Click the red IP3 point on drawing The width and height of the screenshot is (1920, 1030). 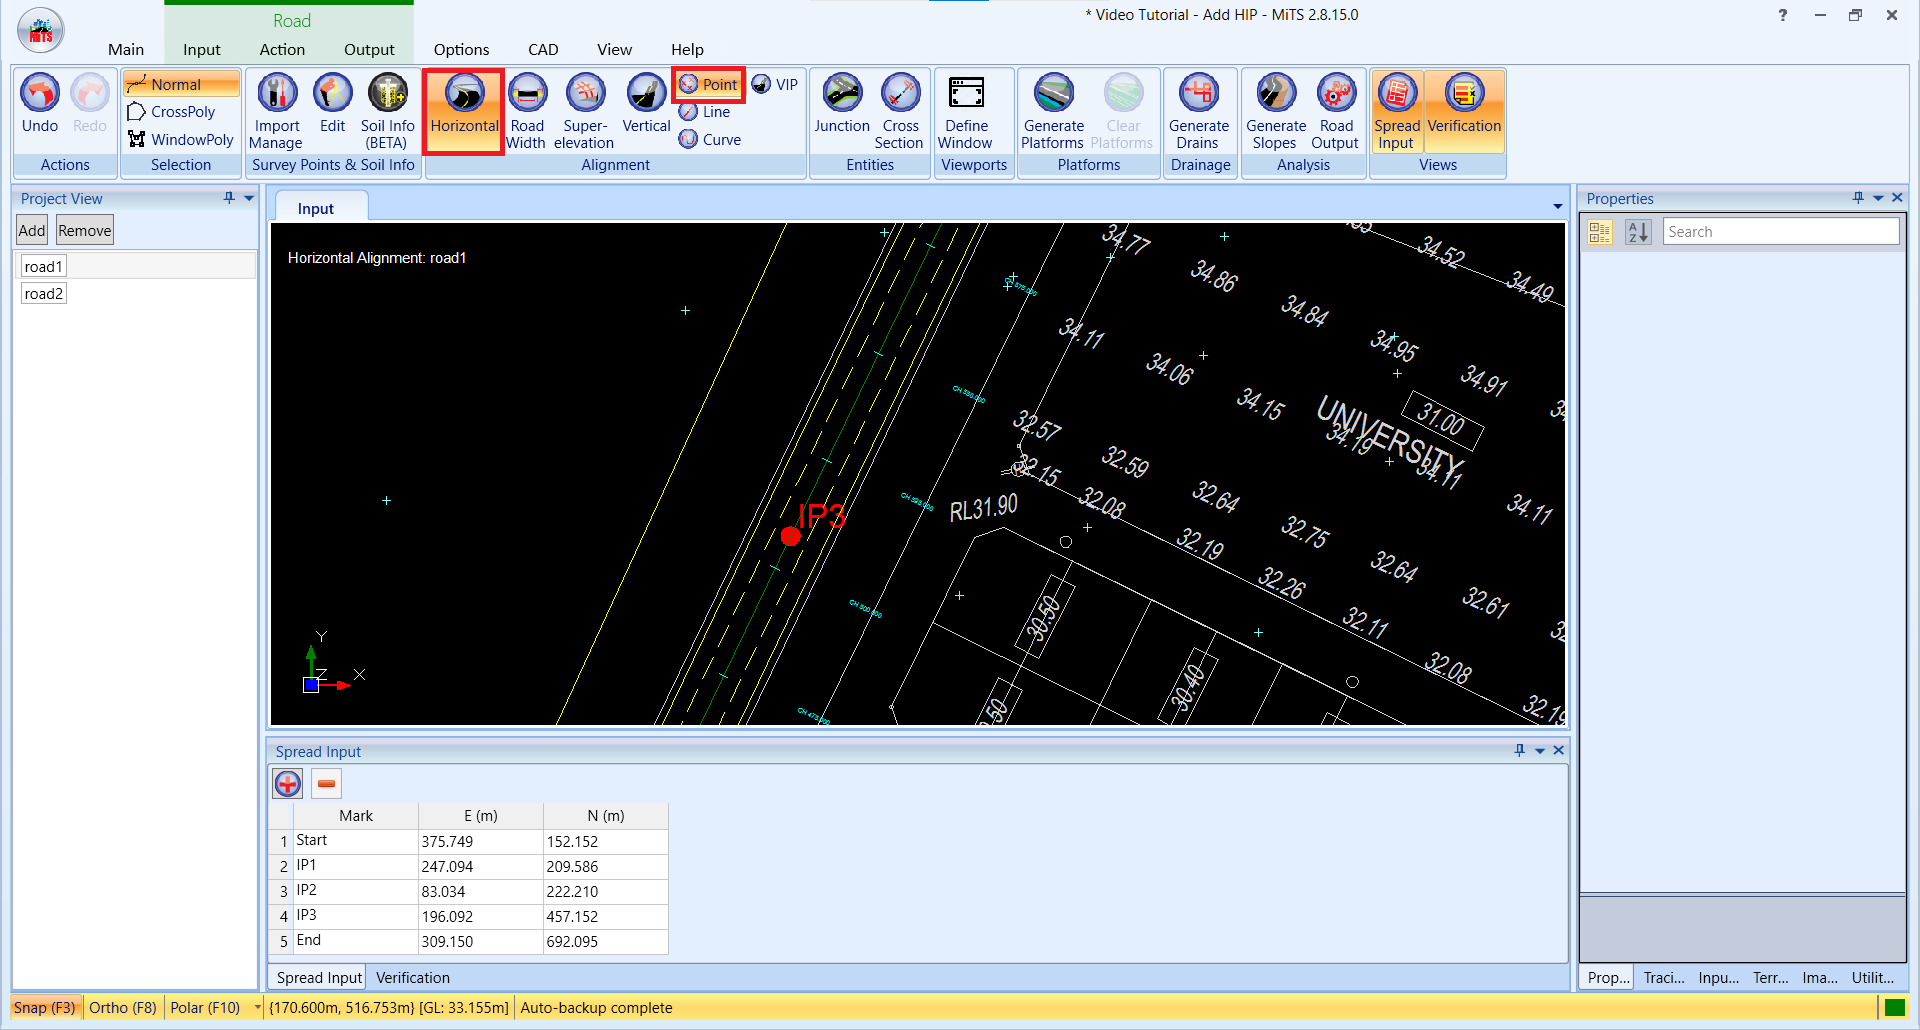790,536
